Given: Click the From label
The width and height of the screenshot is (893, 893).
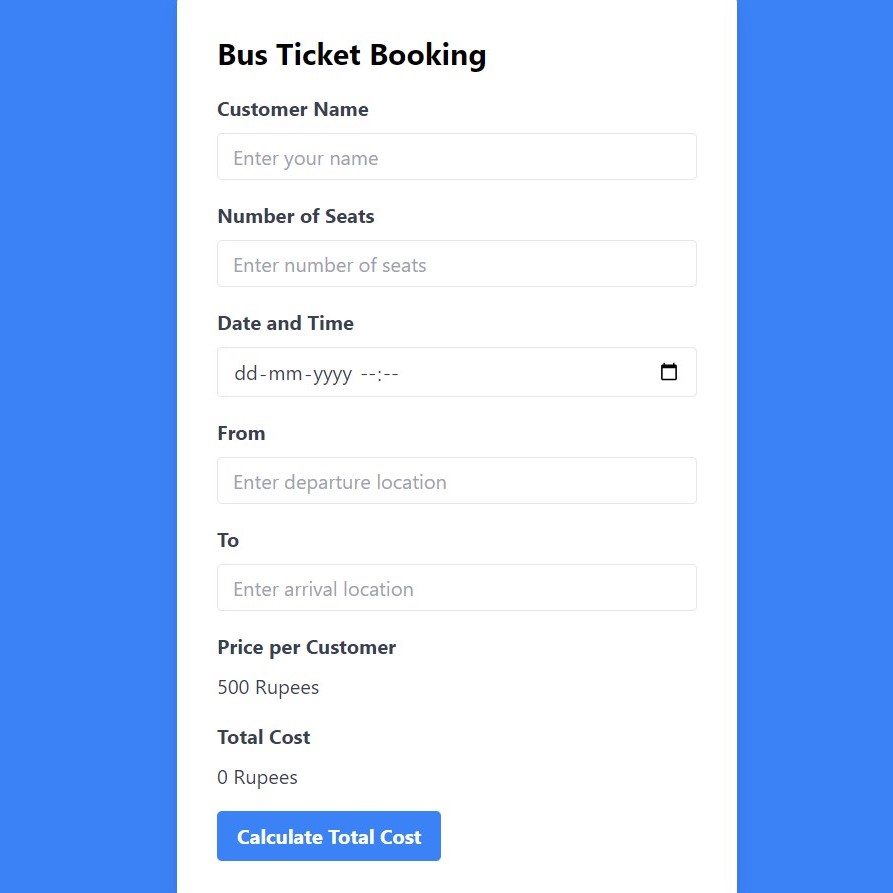Looking at the screenshot, I should click(241, 433).
